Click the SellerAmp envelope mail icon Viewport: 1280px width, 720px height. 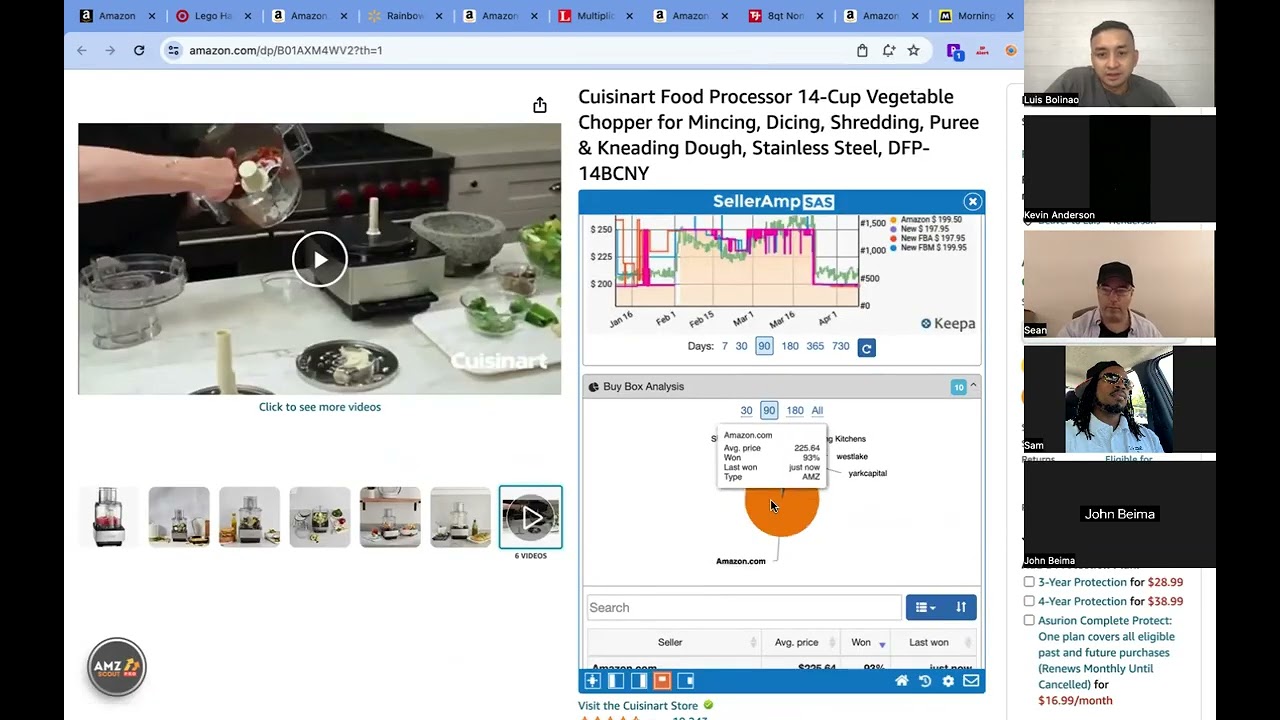pos(971,681)
